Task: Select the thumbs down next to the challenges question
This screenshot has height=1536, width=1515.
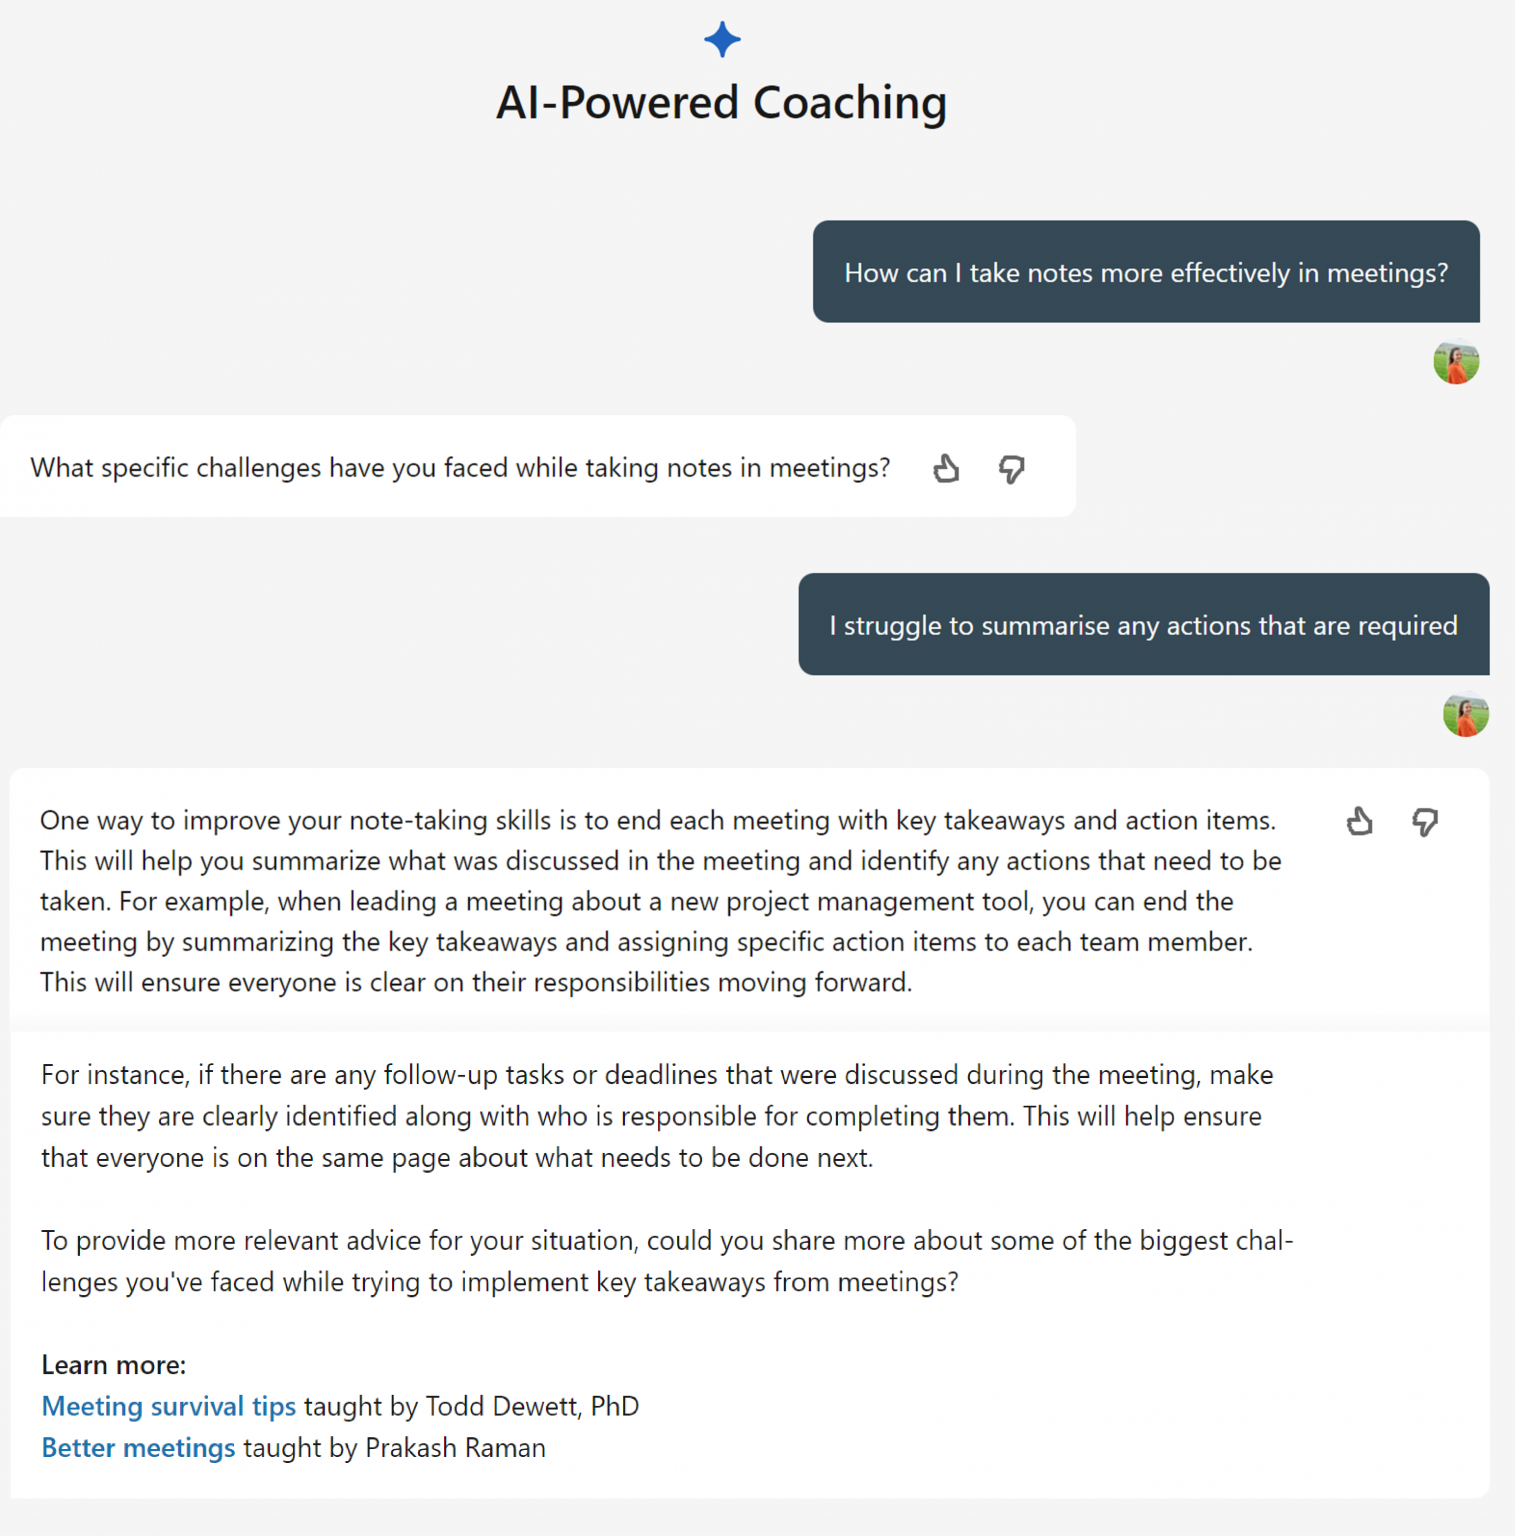Action: 1012,469
